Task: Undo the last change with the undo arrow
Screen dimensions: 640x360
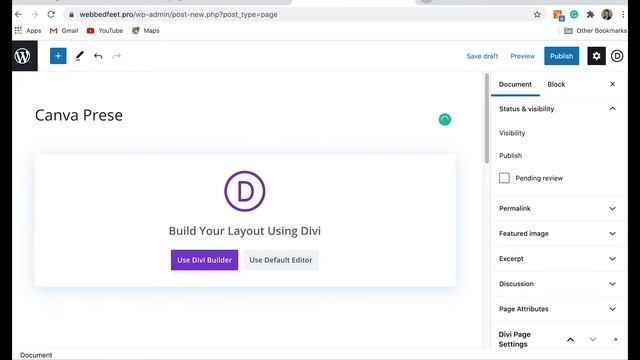Action: coord(98,56)
